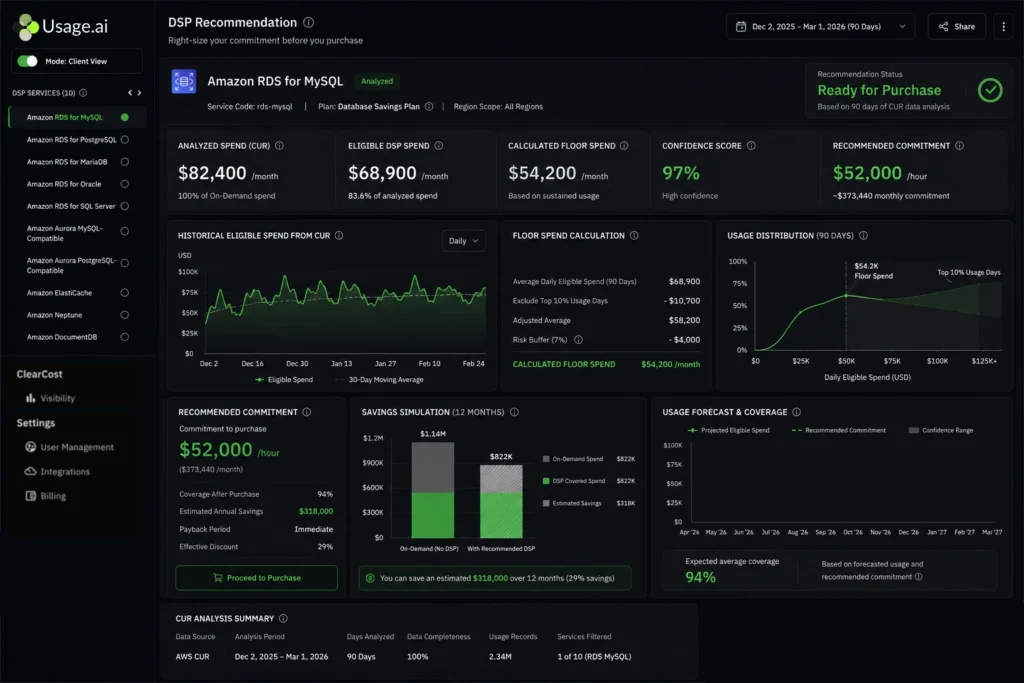Select Amazon RDS for Oracle radio
Image resolution: width=1024 pixels, height=683 pixels.
point(125,184)
